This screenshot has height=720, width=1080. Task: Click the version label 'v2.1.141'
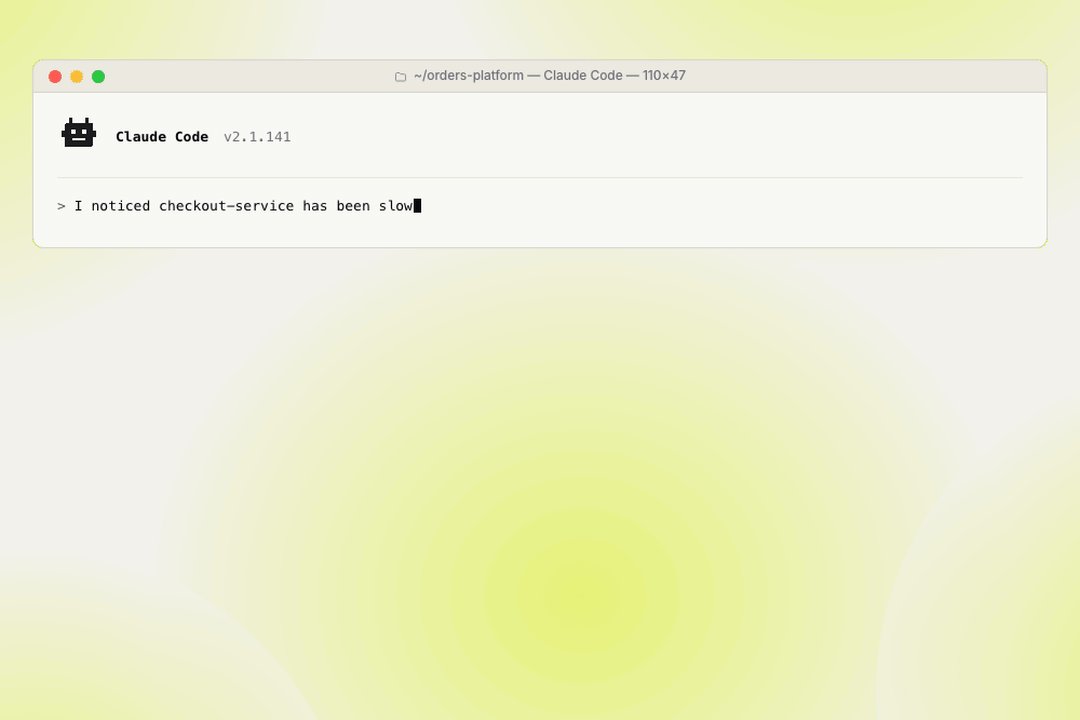[257, 137]
